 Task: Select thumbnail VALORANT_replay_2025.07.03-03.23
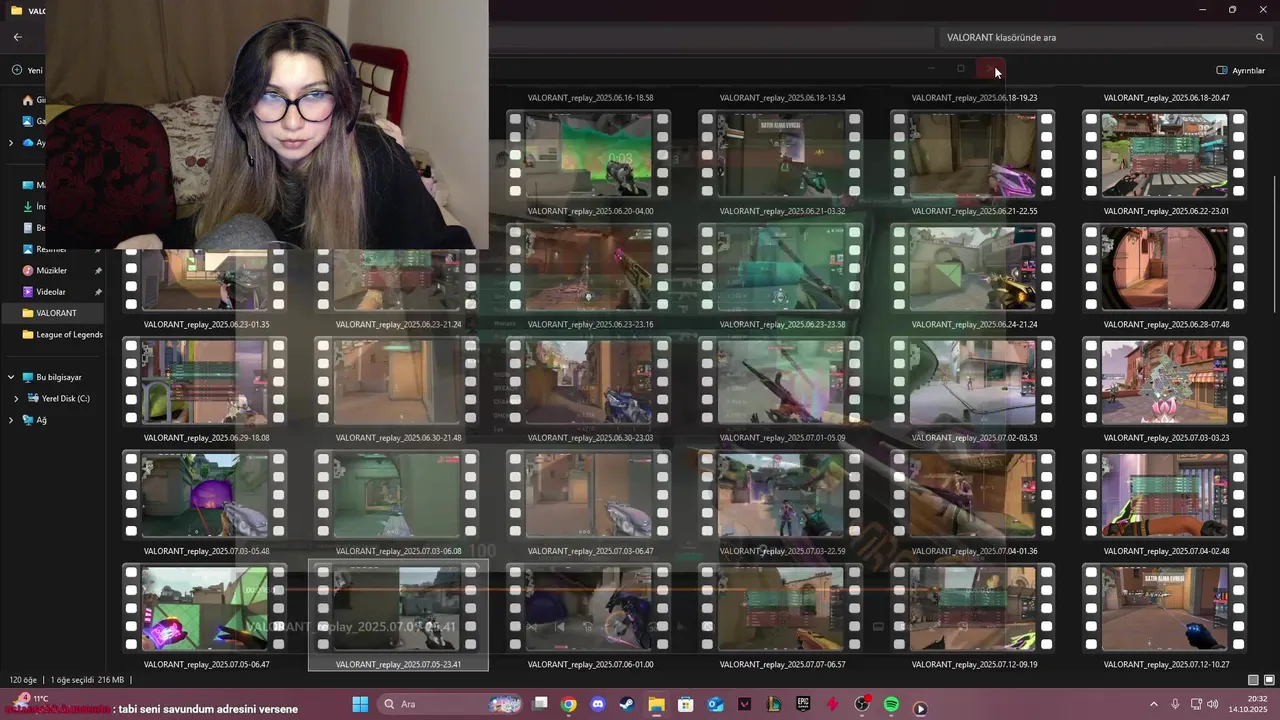pos(1166,381)
